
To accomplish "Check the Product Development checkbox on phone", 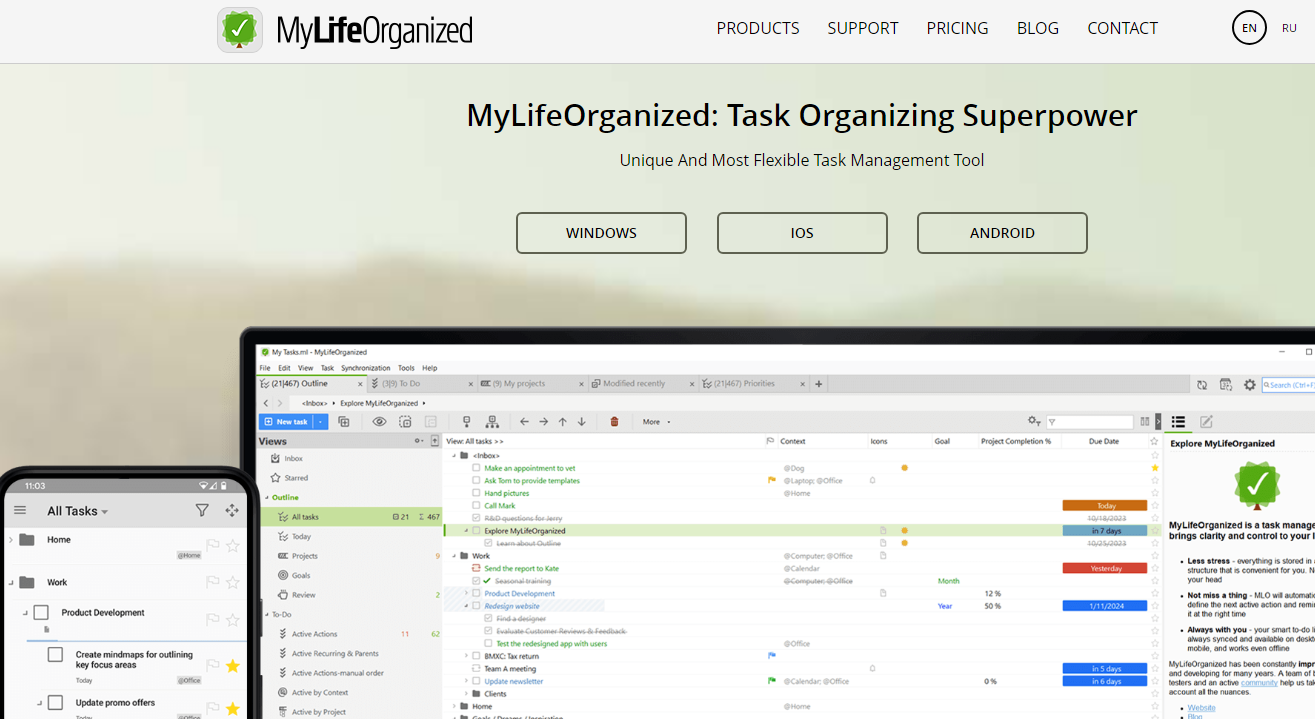I will tap(41, 613).
